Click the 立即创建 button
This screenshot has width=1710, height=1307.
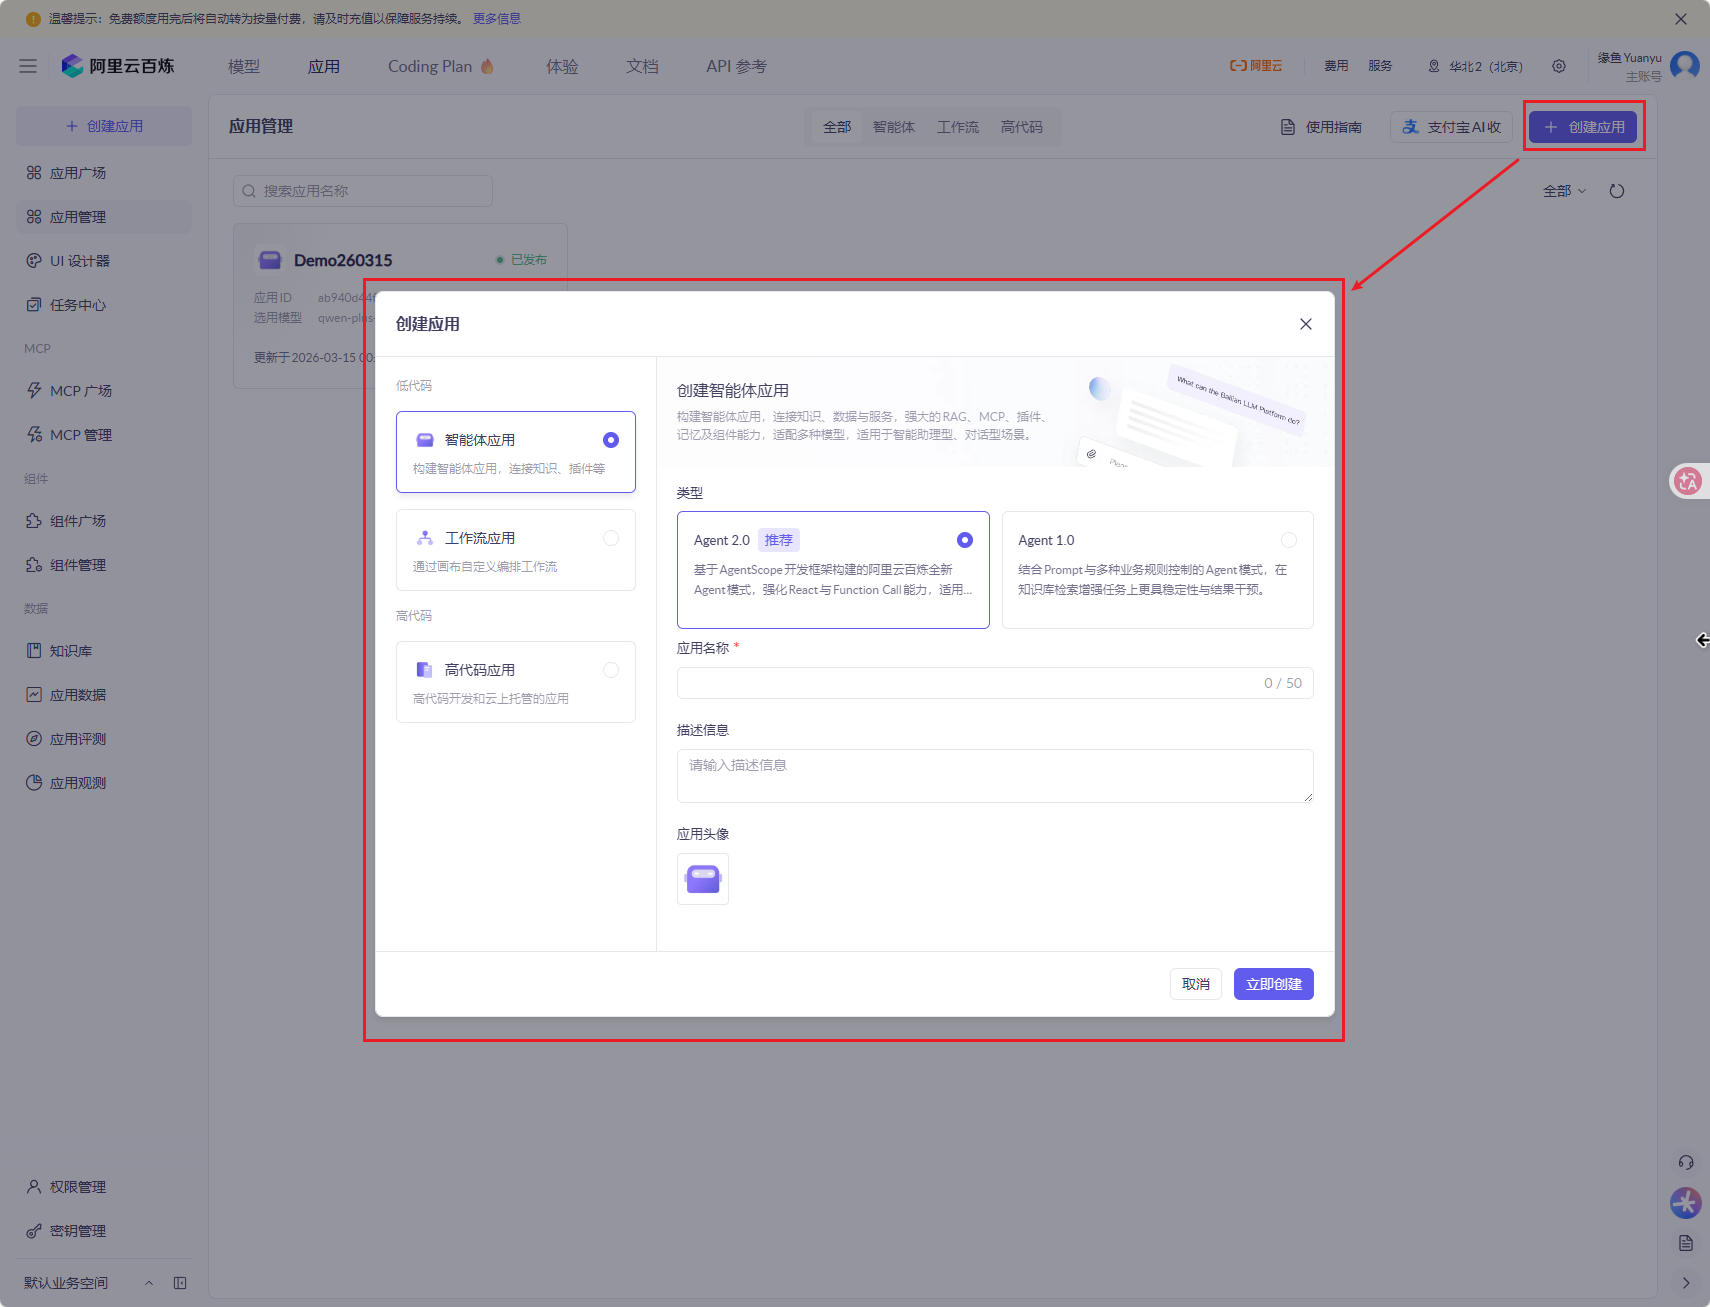(x=1273, y=984)
